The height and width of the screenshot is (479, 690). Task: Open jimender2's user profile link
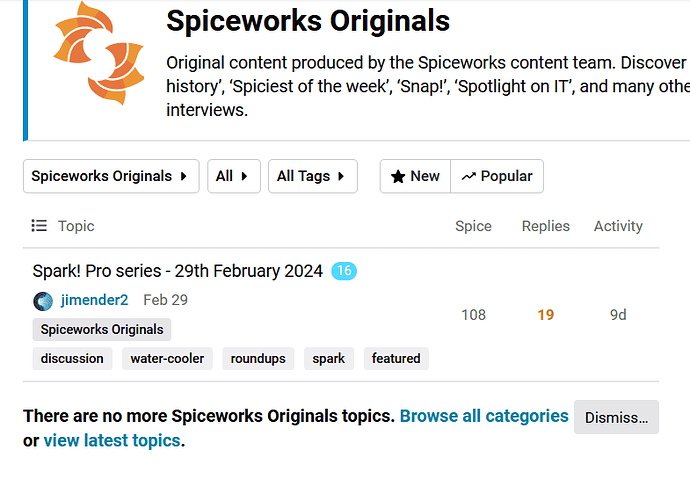tap(94, 300)
